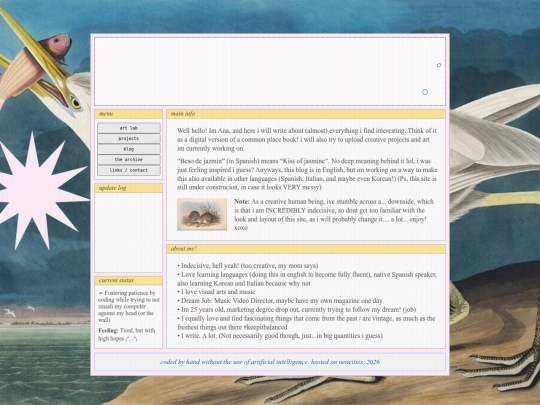Image resolution: width=540 pixels, height=405 pixels.
Task: Click 'Dream Job: Music Video Director' line
Action: point(280,301)
